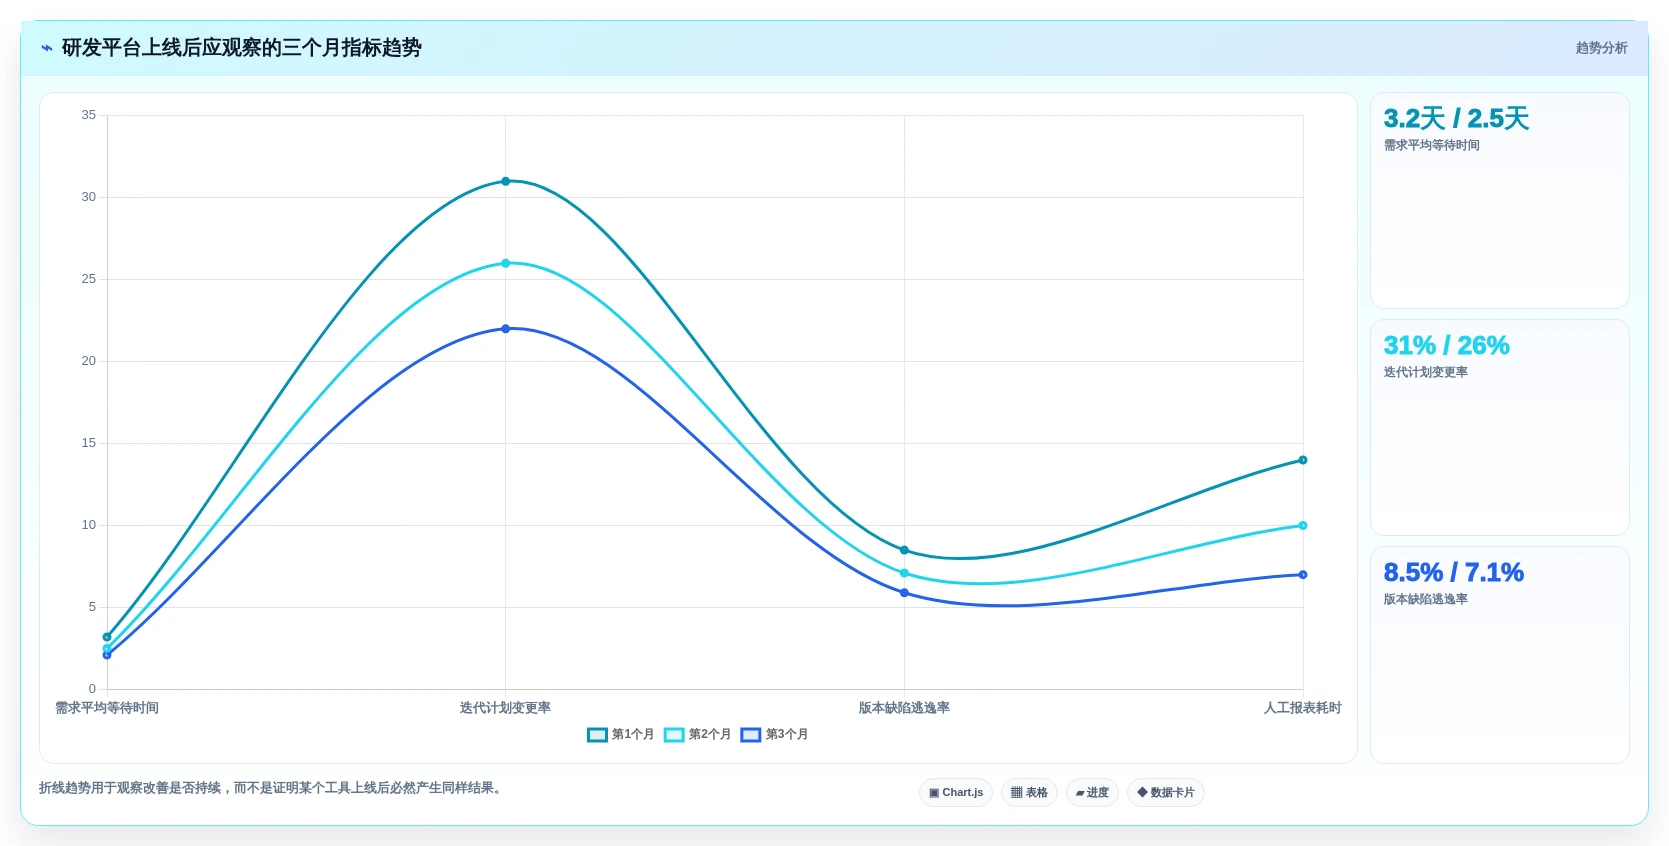Click 第1个月 data point at 人工报表耗时
This screenshot has height=846, width=1669.
[x=1302, y=460]
